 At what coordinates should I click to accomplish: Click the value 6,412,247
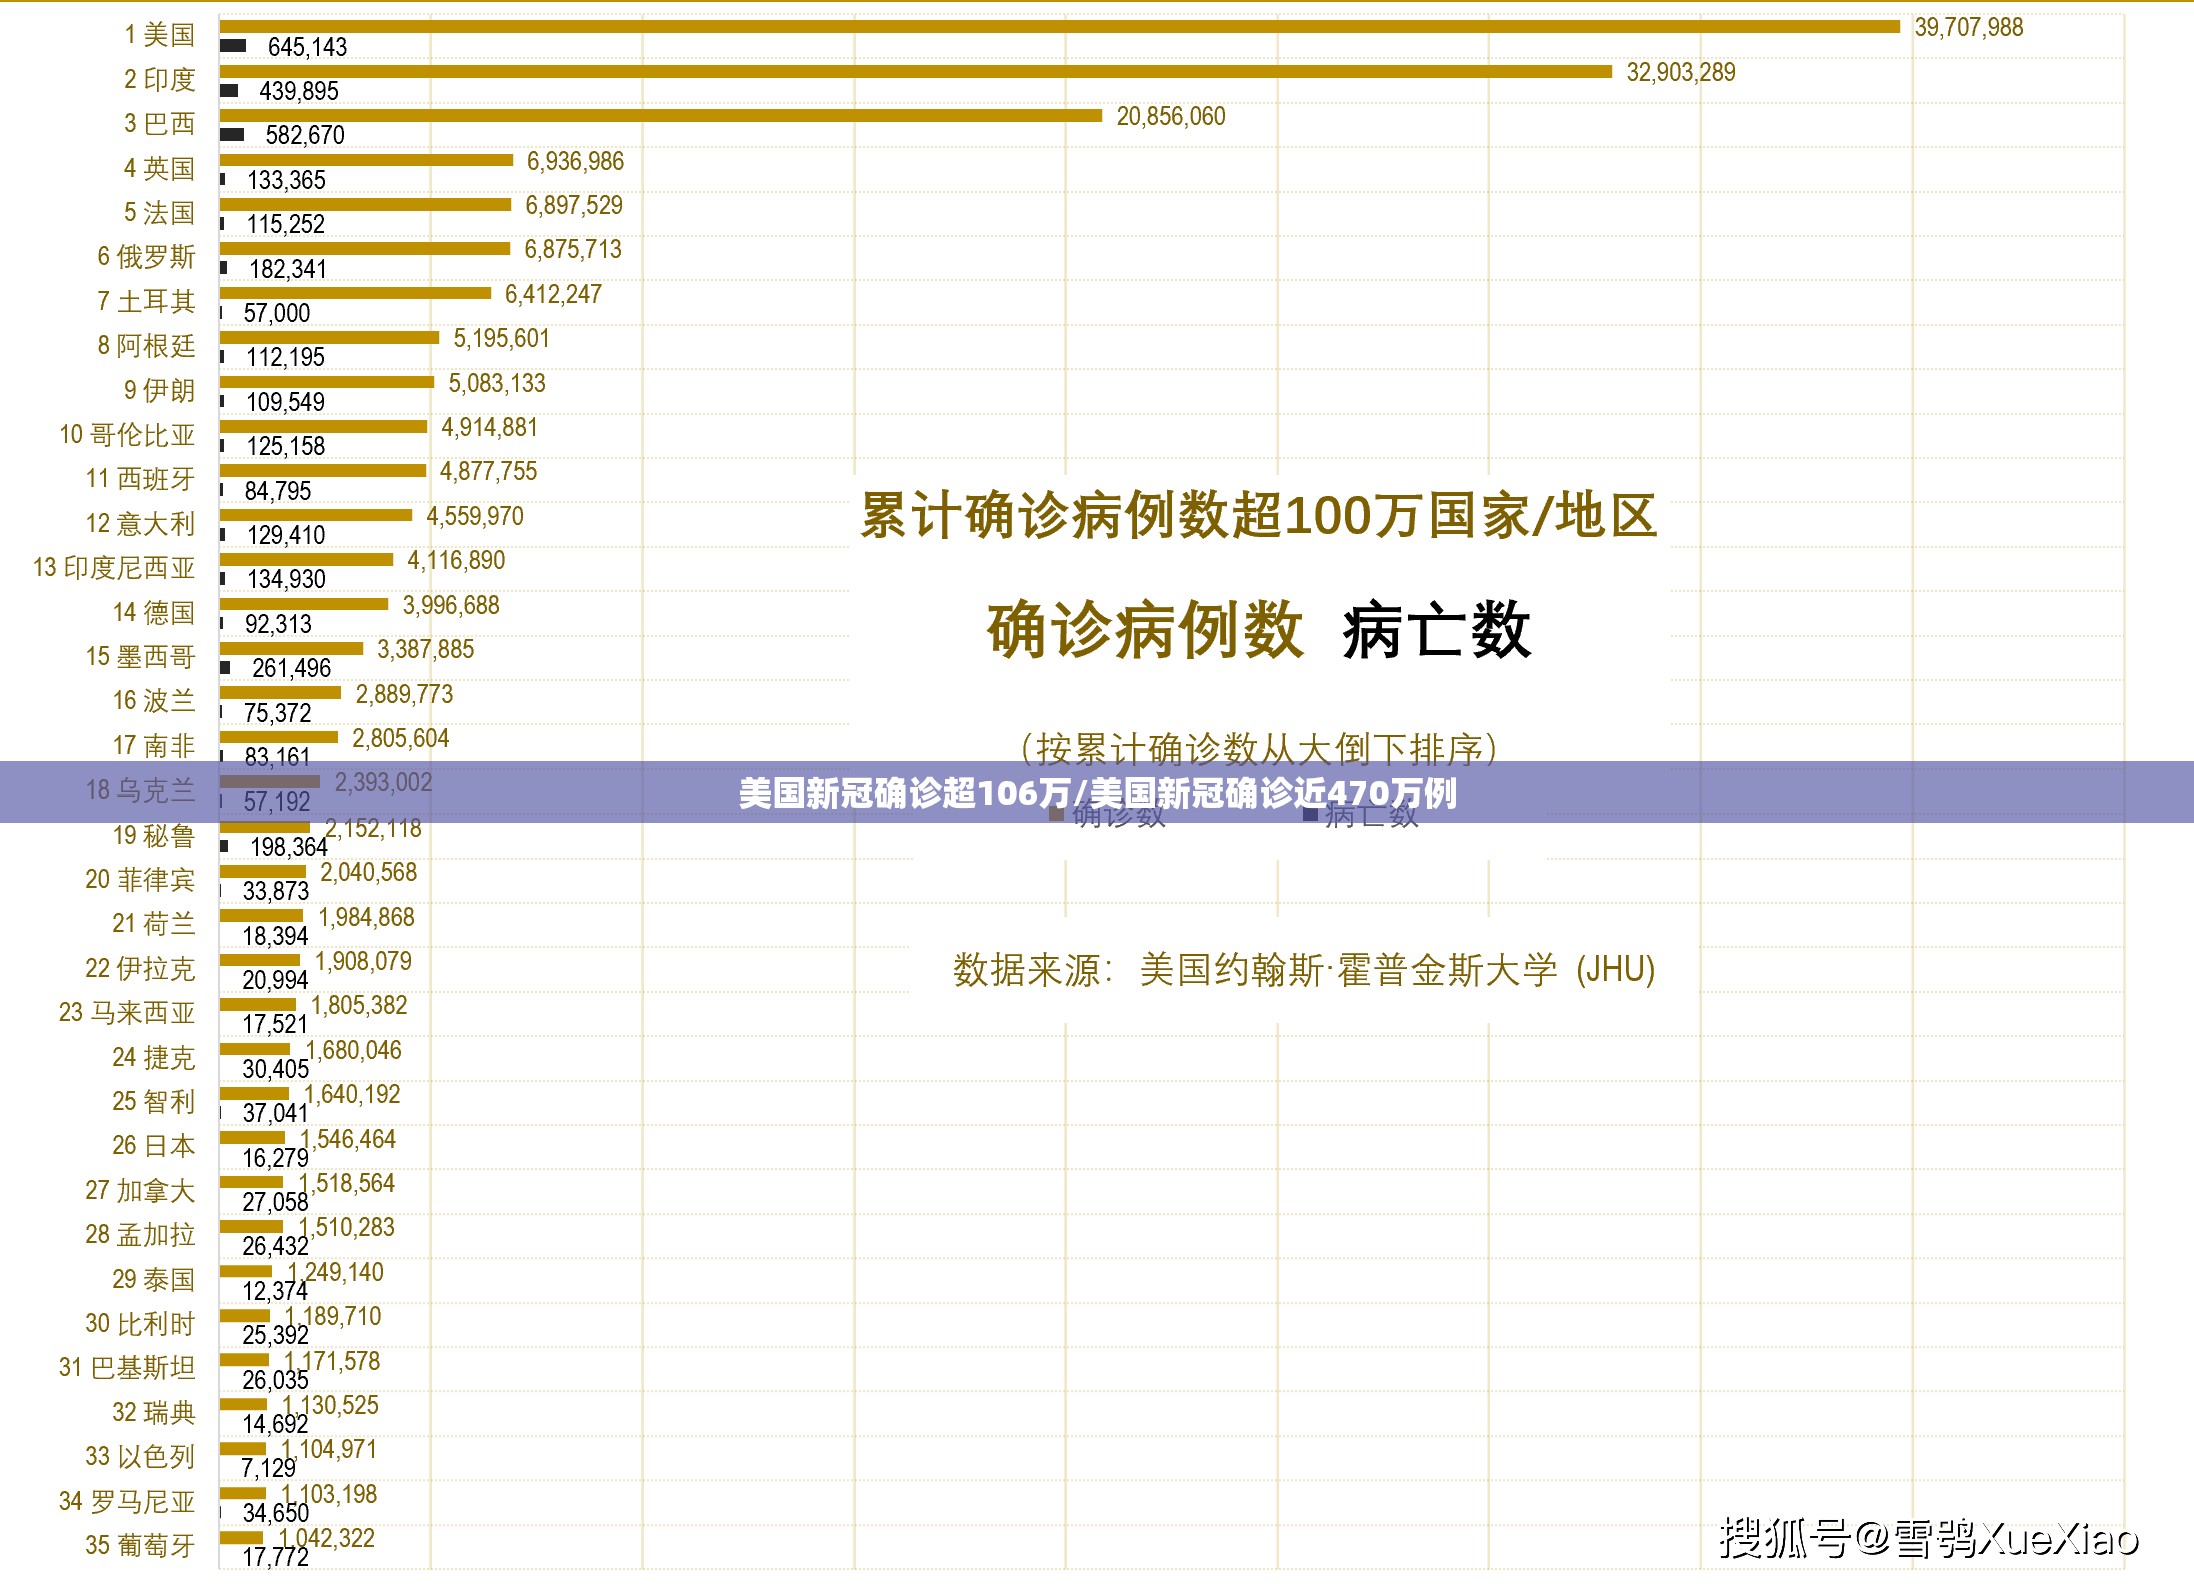[x=553, y=294]
